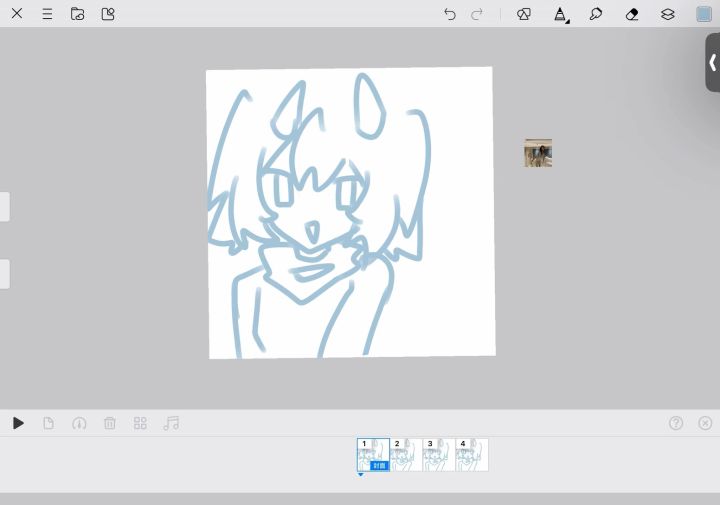Add music to the animation
This screenshot has height=505, width=720.
coord(171,423)
